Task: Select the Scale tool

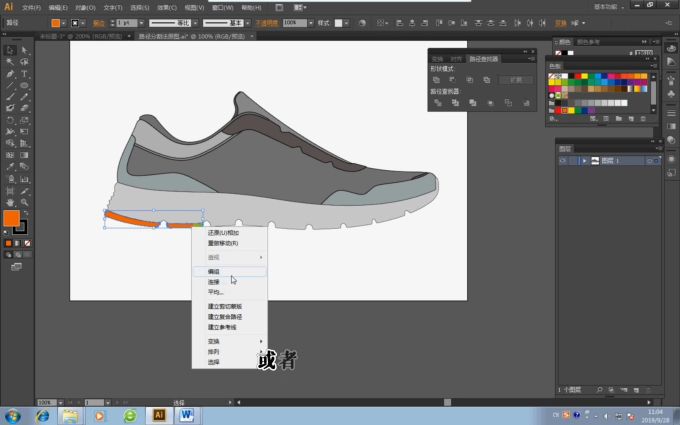Action: point(24,120)
